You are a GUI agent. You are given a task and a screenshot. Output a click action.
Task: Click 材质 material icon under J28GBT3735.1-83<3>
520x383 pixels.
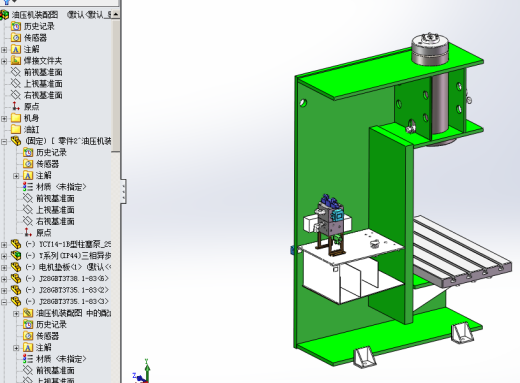pos(28,359)
